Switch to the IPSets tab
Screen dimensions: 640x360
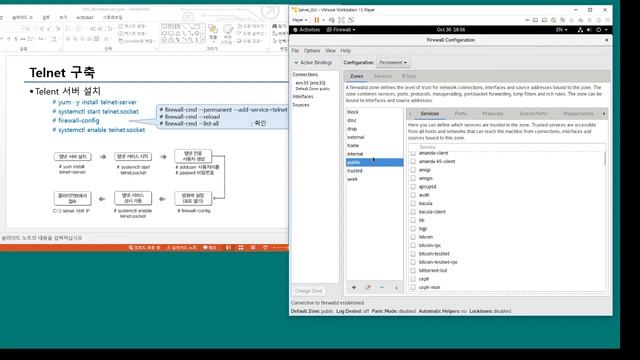pyautogui.click(x=409, y=76)
